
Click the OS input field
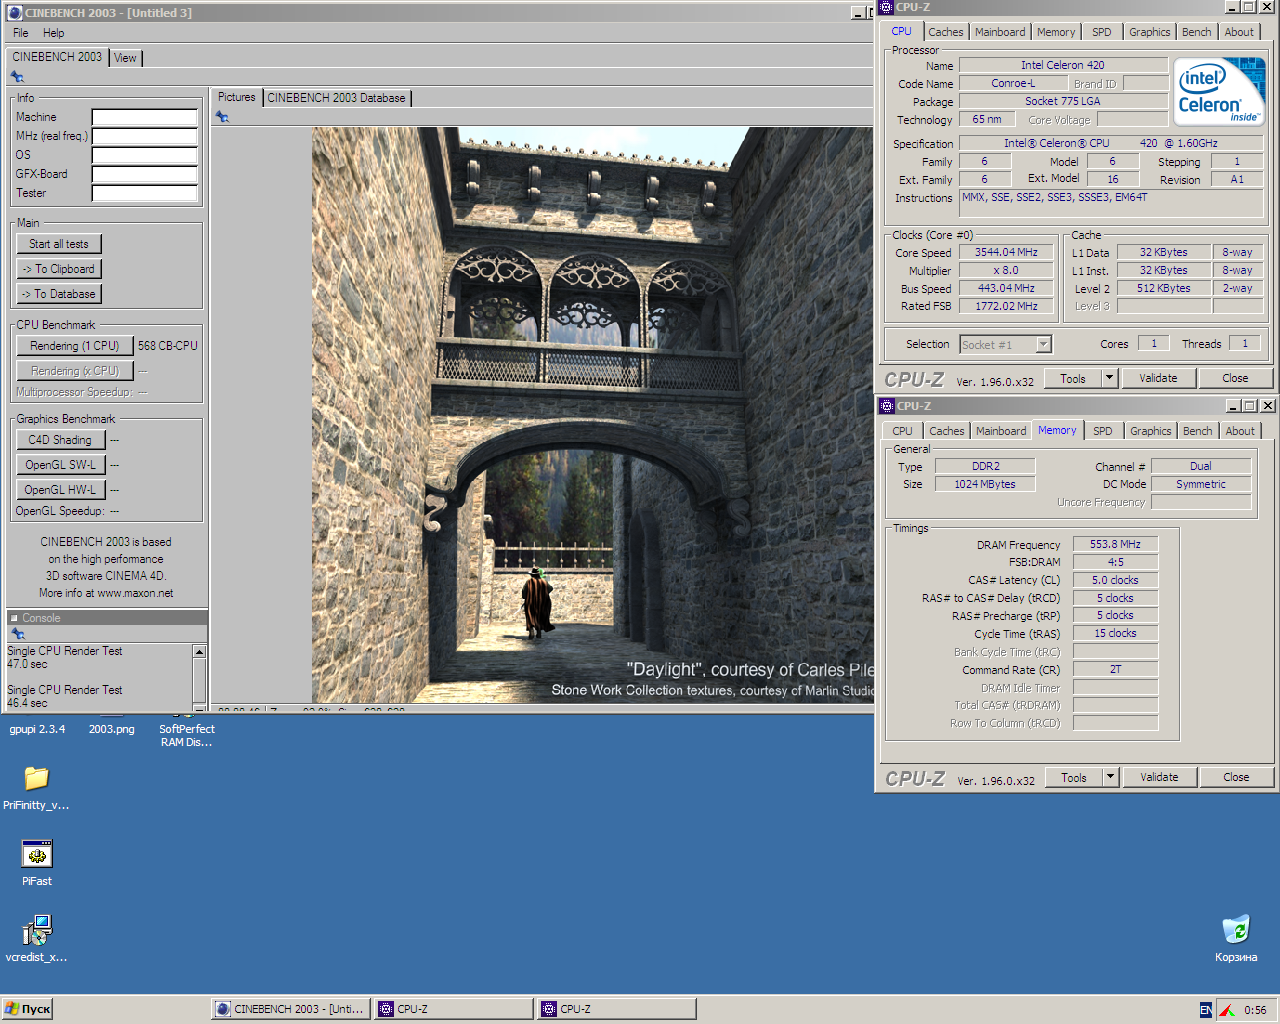(145, 155)
